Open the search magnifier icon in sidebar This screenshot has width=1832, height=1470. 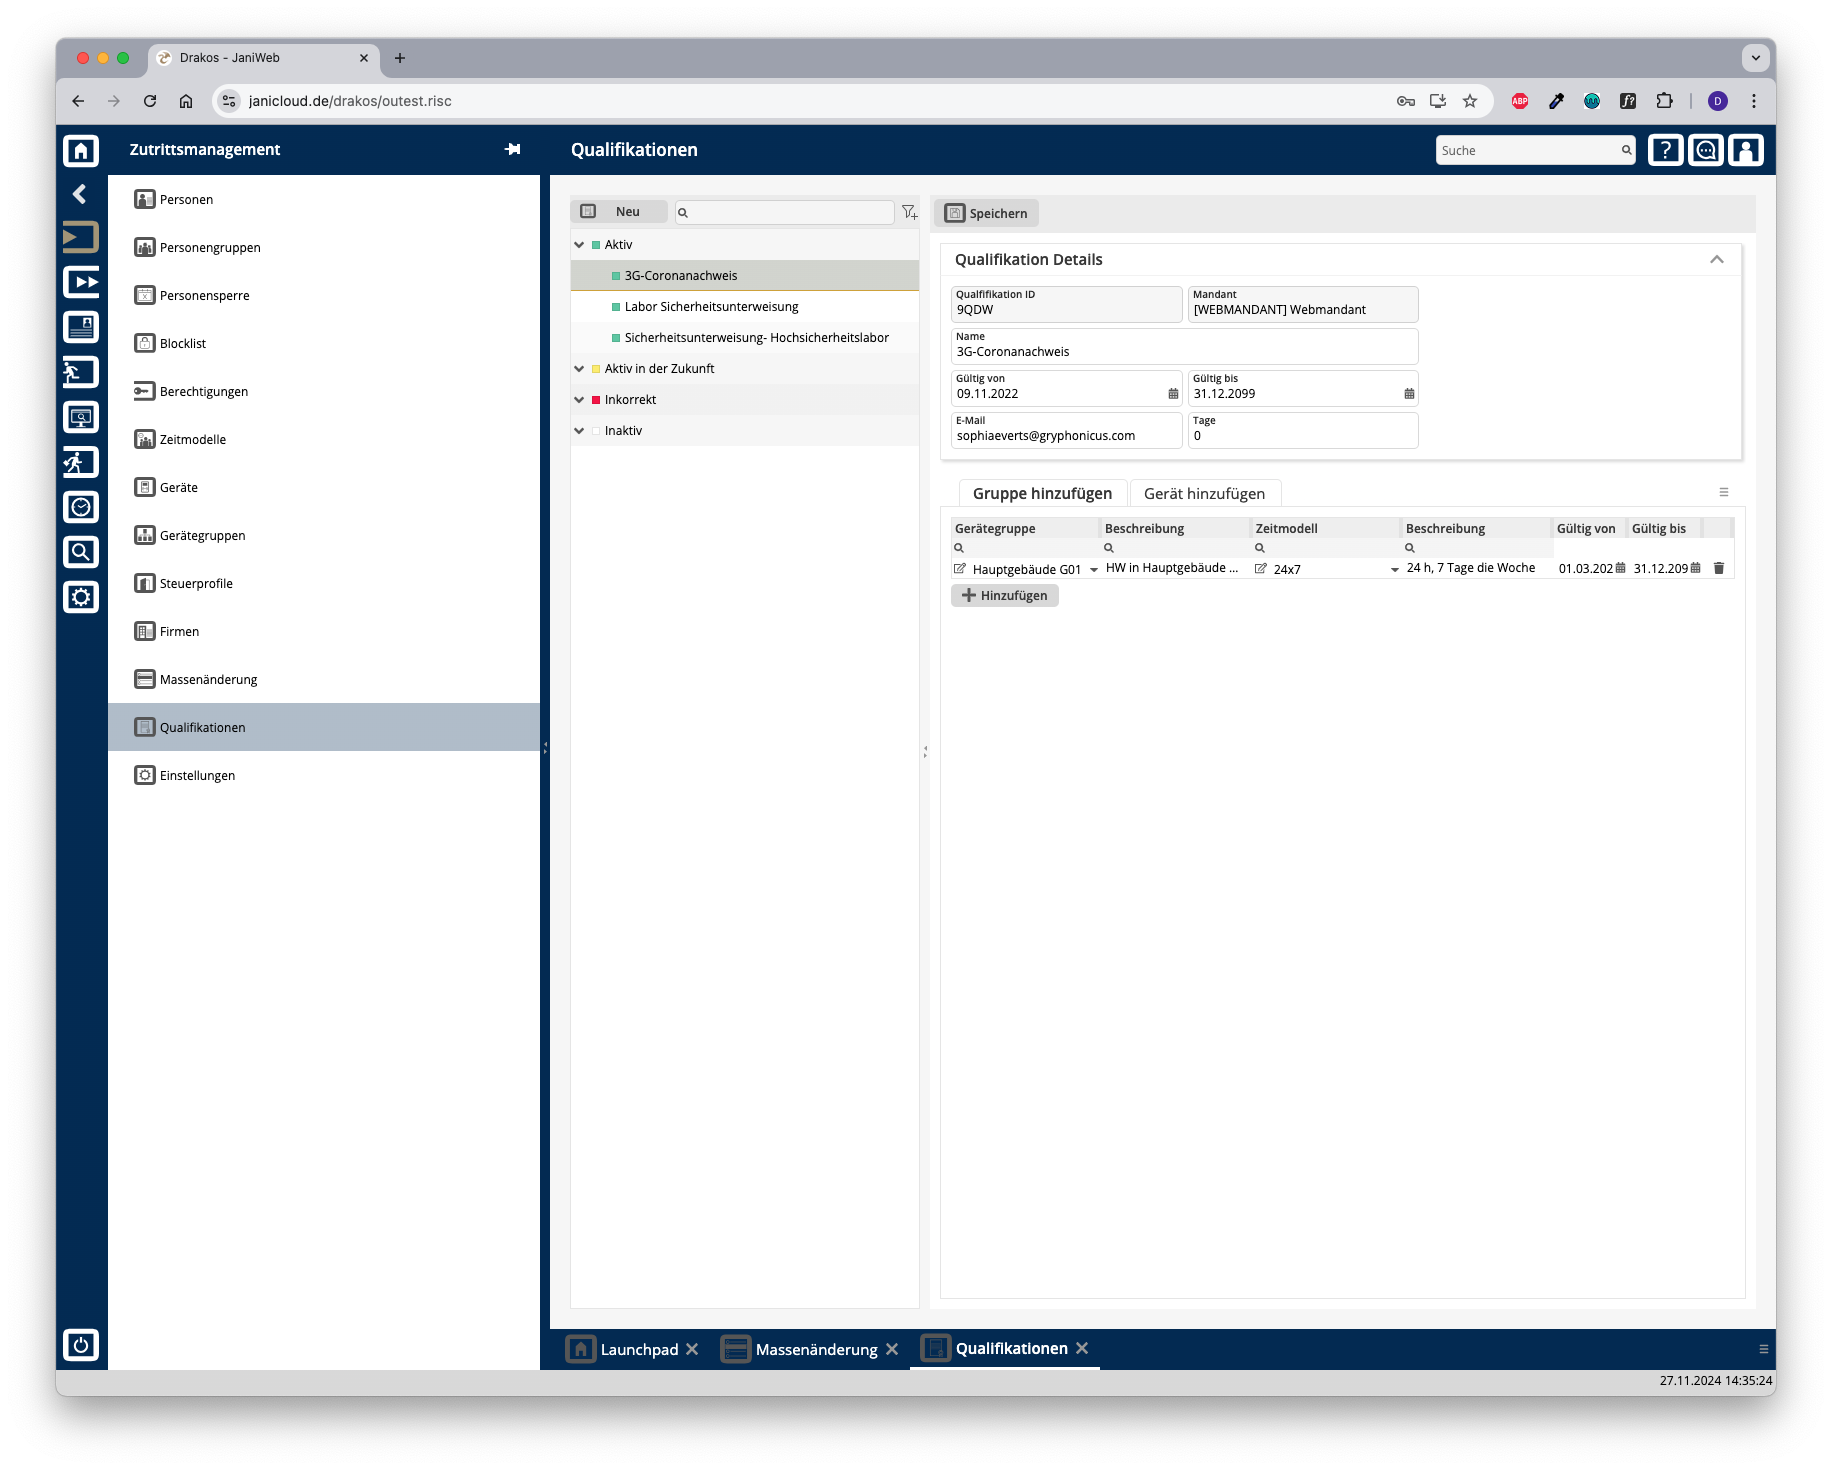(81, 552)
